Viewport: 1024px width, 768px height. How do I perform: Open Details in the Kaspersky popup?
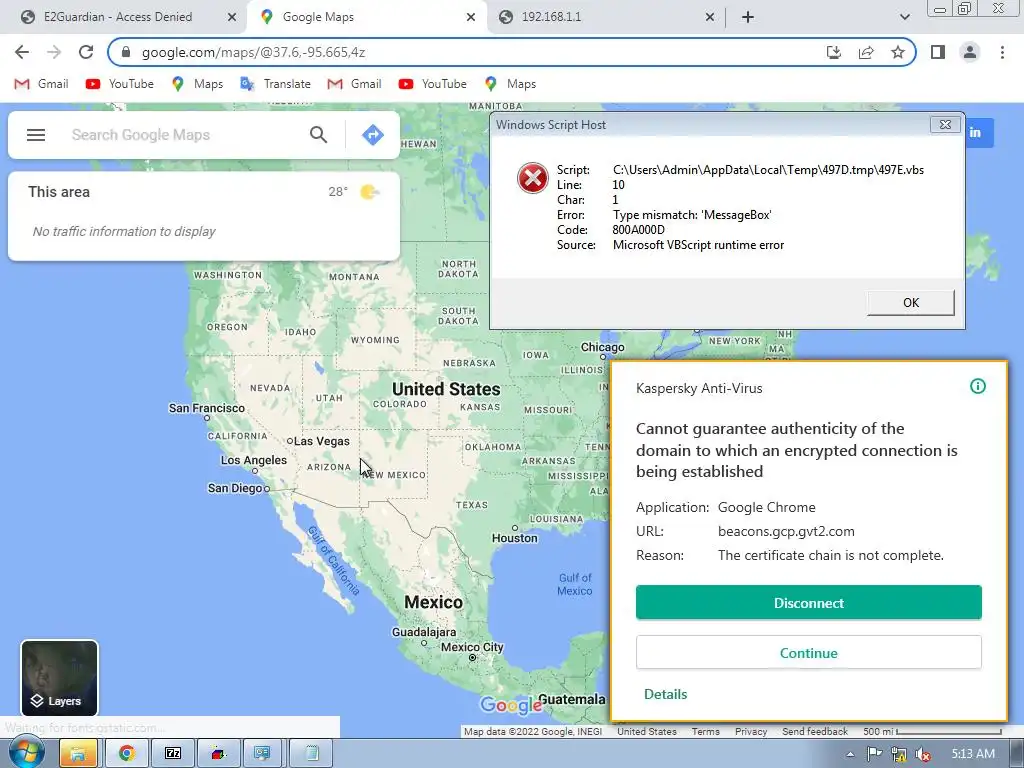click(x=665, y=694)
